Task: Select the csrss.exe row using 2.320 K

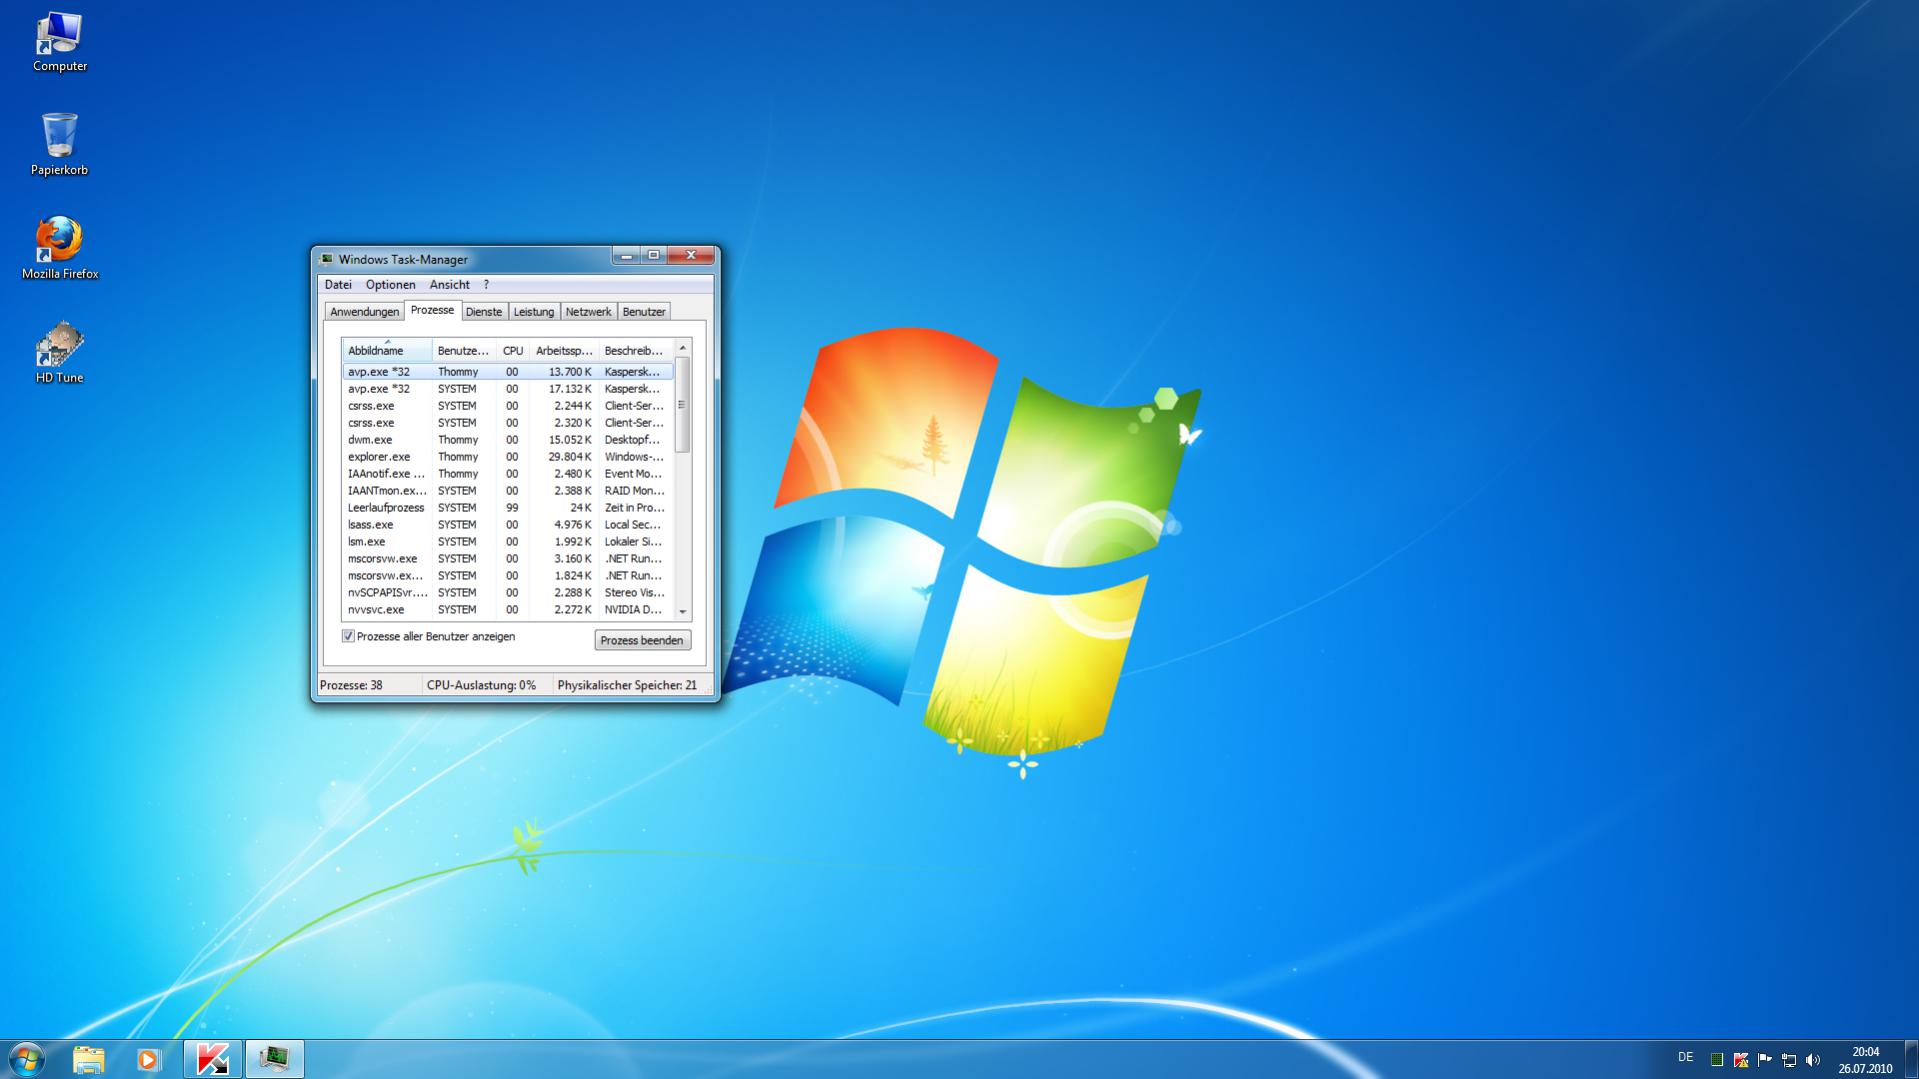Action: [508, 423]
